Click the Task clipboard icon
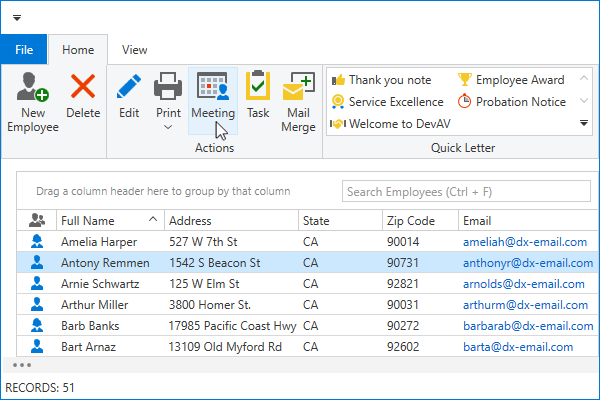 (x=258, y=88)
